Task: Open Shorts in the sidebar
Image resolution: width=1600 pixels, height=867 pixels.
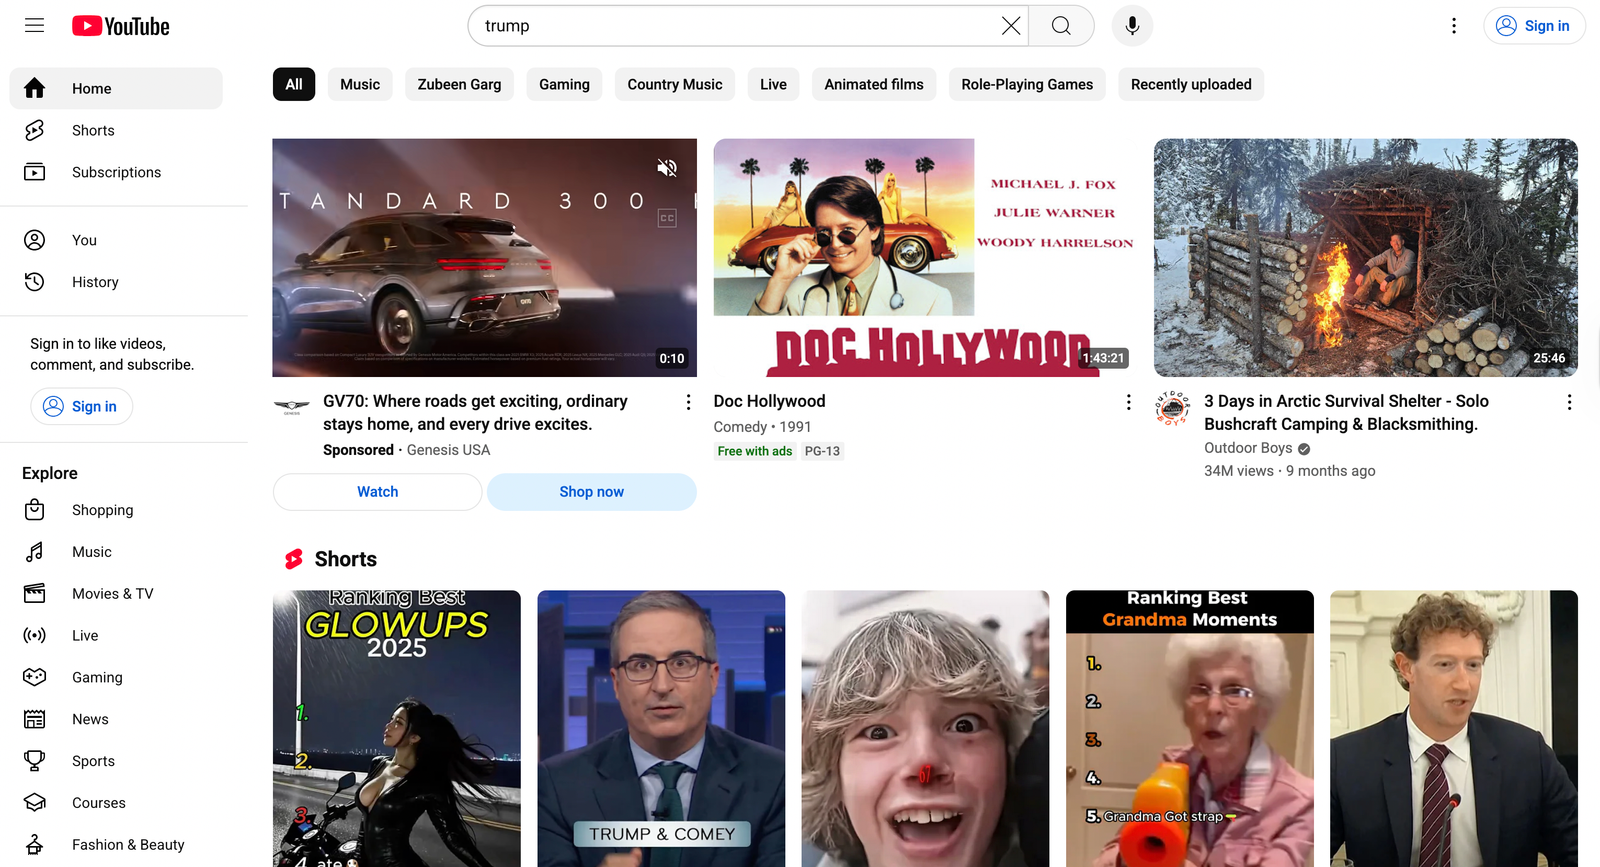Action: pyautogui.click(x=93, y=131)
